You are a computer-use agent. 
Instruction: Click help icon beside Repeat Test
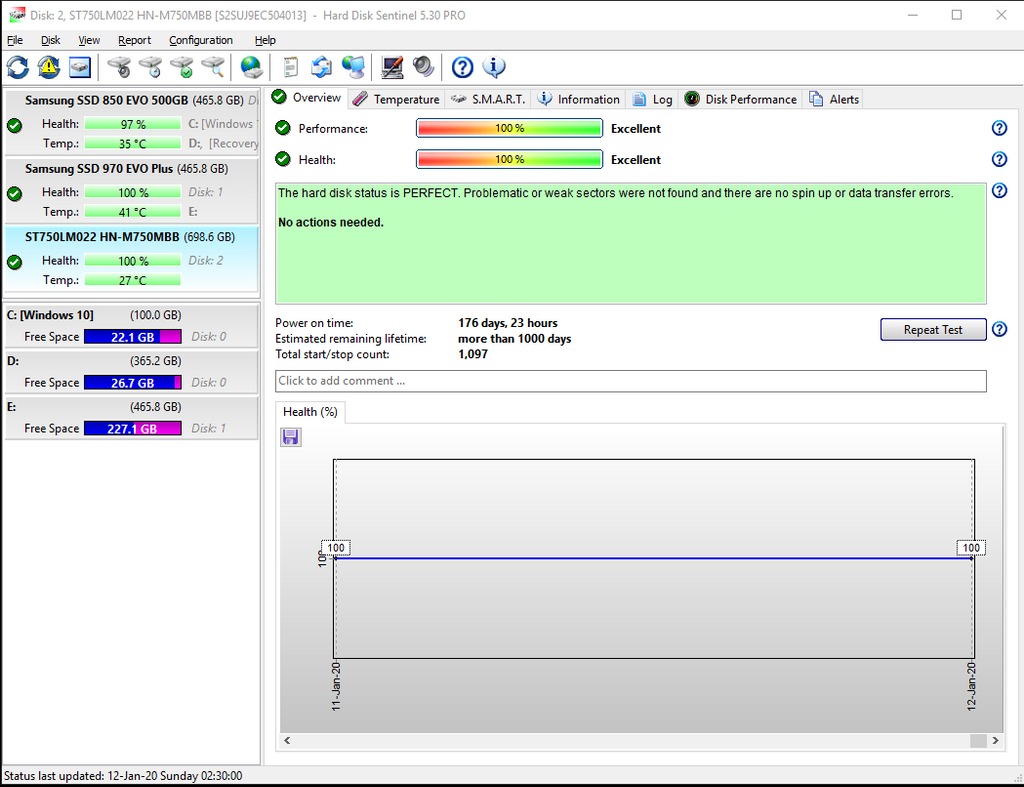pyautogui.click(x=998, y=329)
